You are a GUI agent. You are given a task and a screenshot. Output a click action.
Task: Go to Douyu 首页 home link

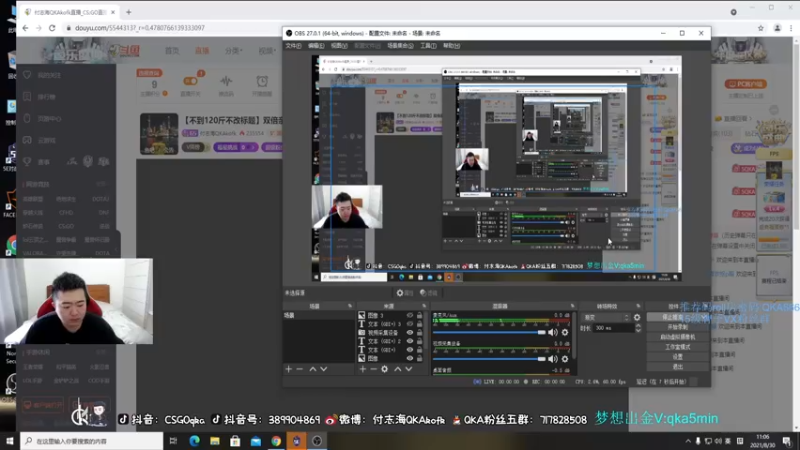172,51
